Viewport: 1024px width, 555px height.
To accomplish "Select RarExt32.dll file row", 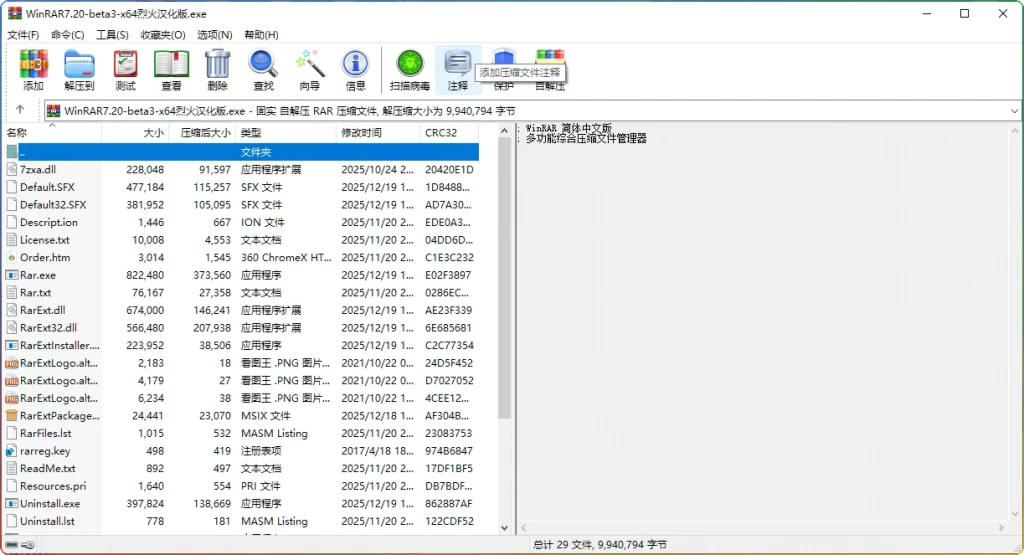I will [x=242, y=328].
